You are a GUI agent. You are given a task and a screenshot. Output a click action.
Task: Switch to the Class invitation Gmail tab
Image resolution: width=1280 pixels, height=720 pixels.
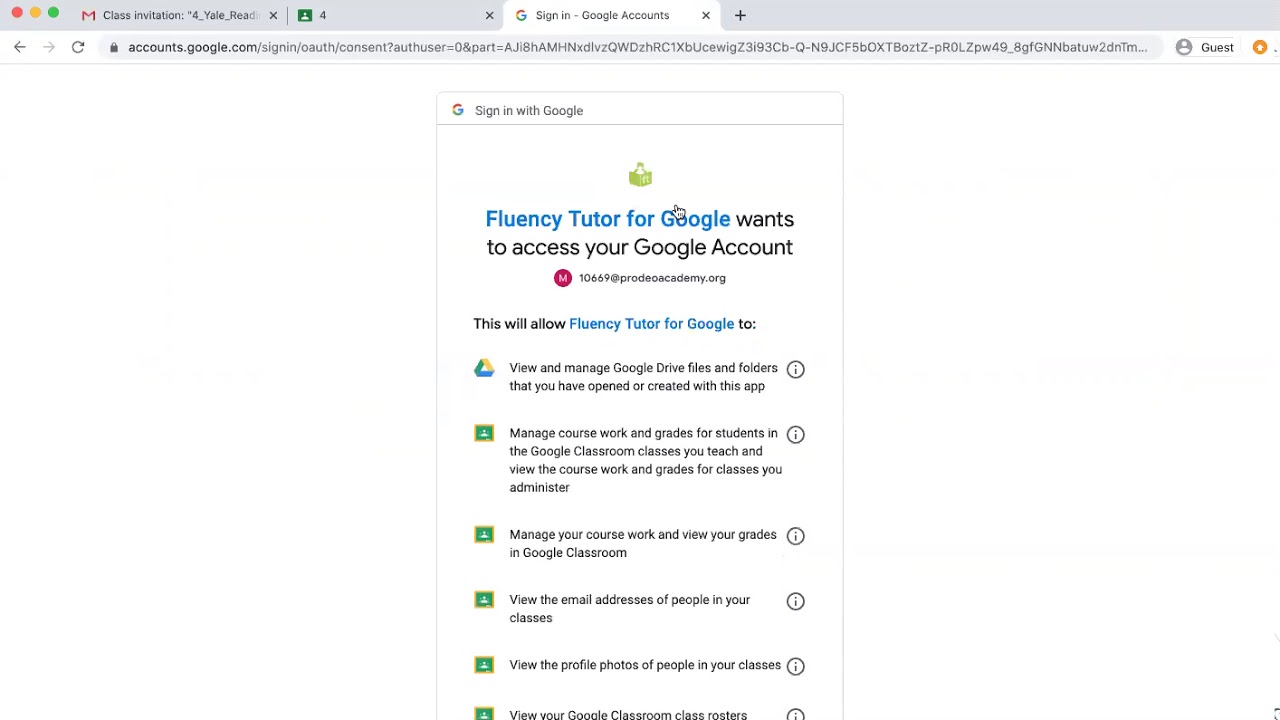(x=175, y=15)
